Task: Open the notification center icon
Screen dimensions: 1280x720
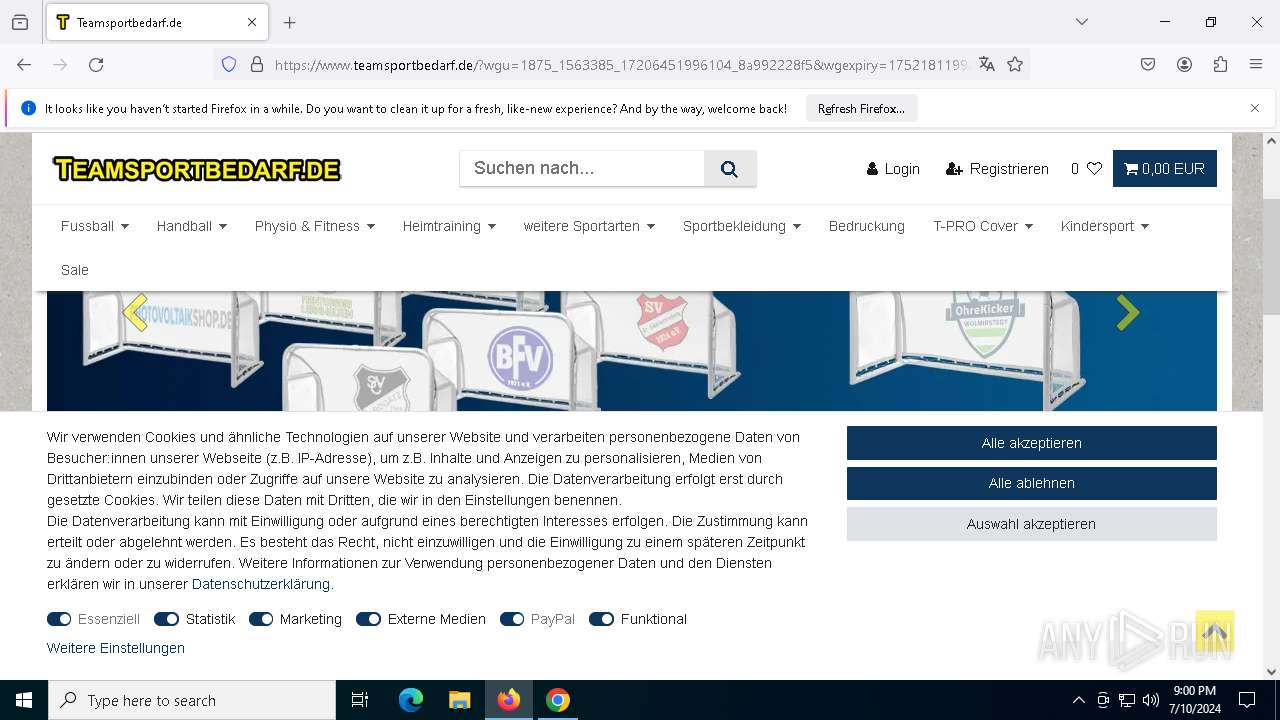Action: 1247,700
